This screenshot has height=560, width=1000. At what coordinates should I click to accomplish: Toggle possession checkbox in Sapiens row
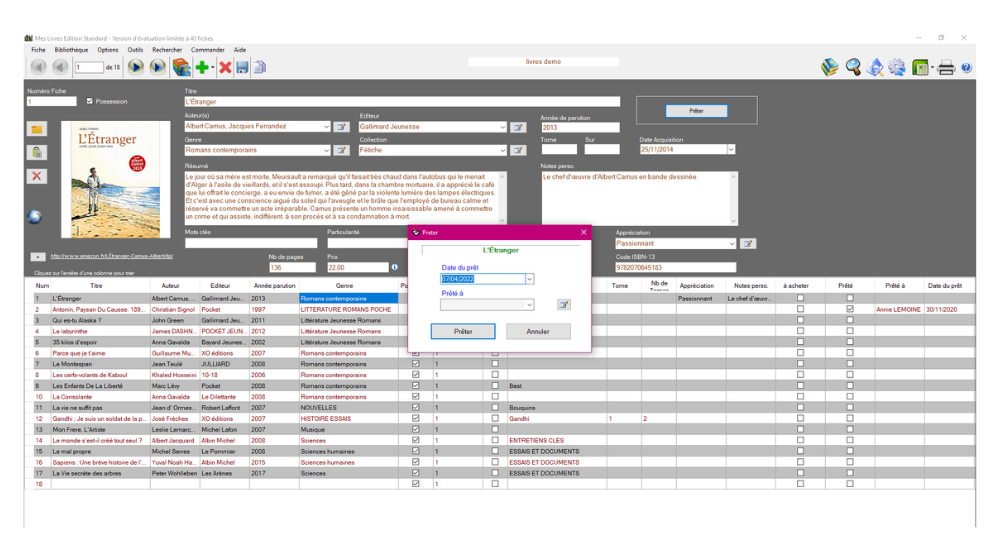tap(416, 462)
